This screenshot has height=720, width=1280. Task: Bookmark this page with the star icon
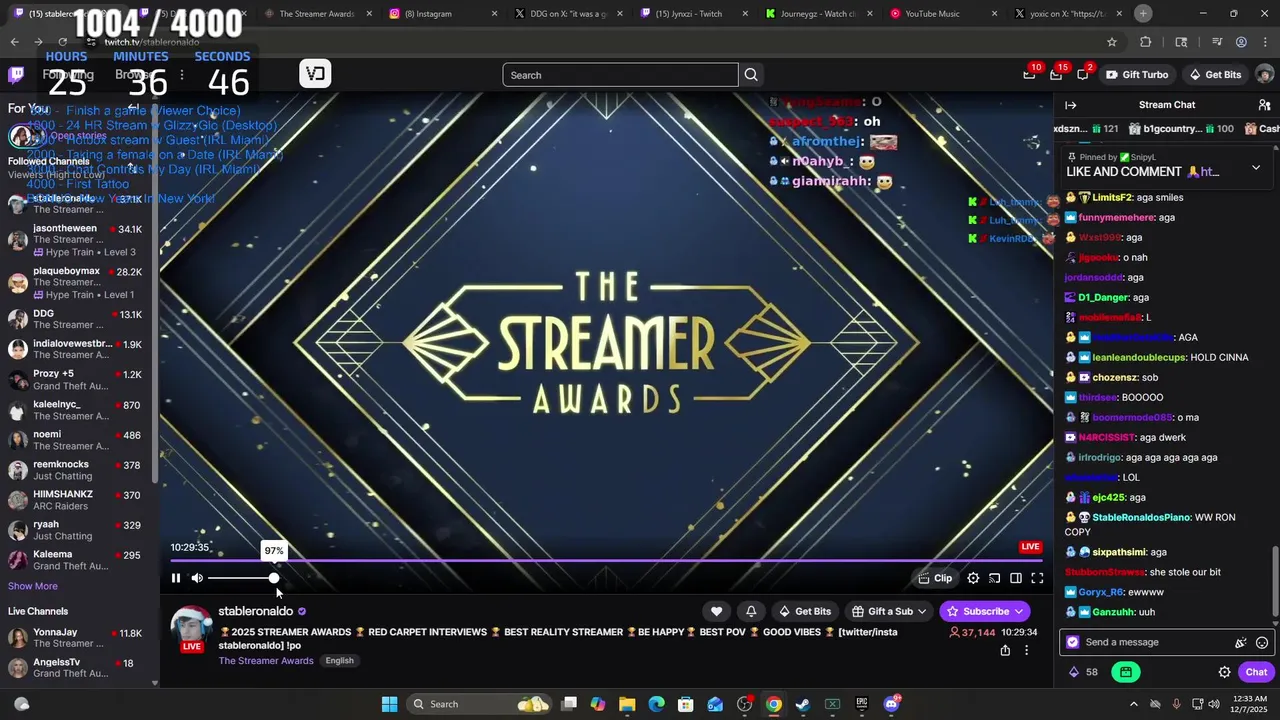click(x=1112, y=42)
